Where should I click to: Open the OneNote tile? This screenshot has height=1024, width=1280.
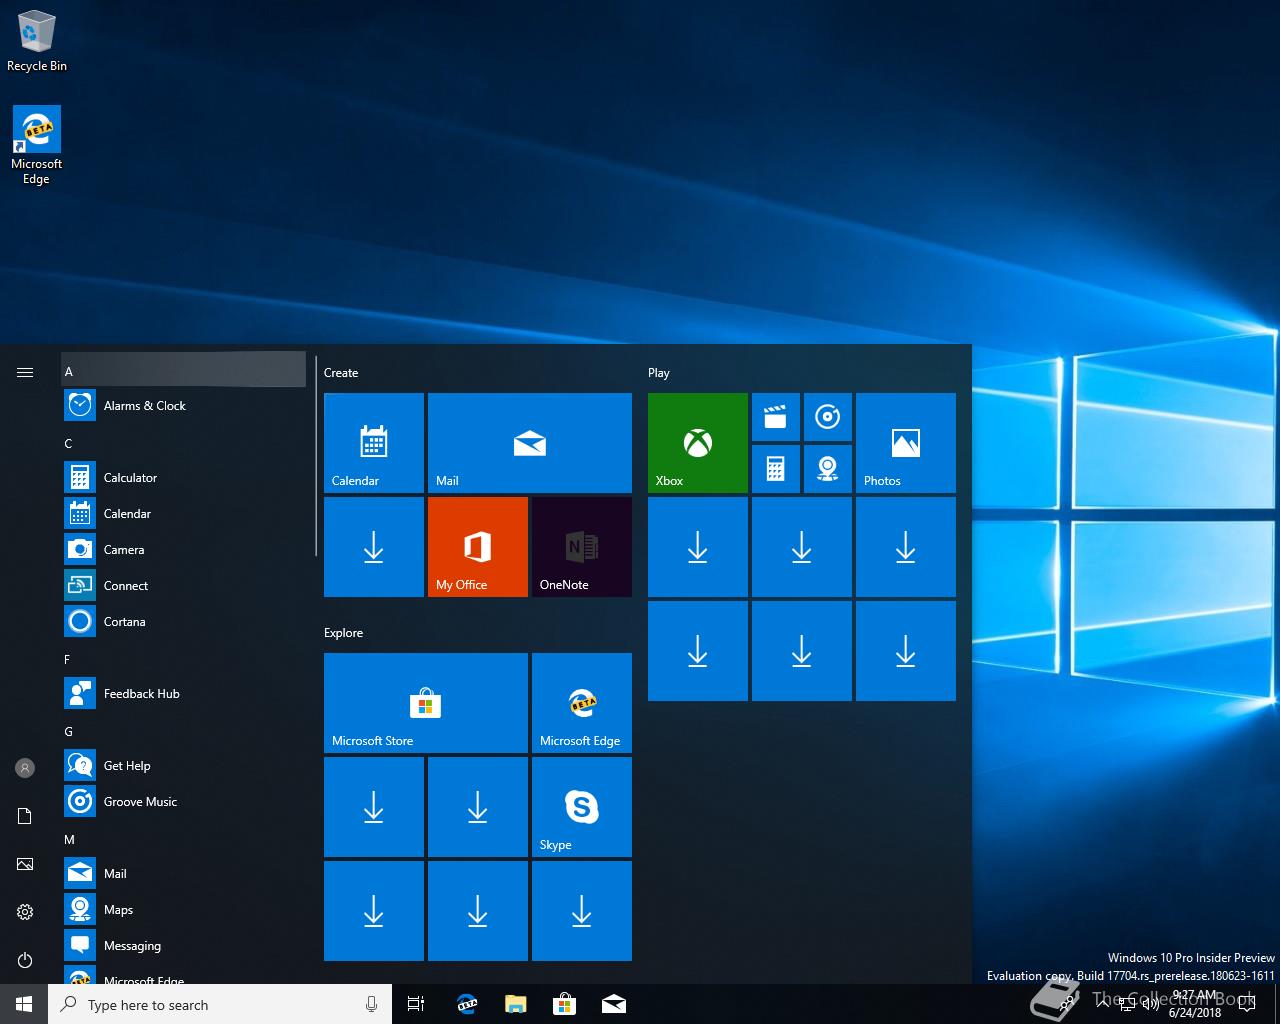(582, 547)
